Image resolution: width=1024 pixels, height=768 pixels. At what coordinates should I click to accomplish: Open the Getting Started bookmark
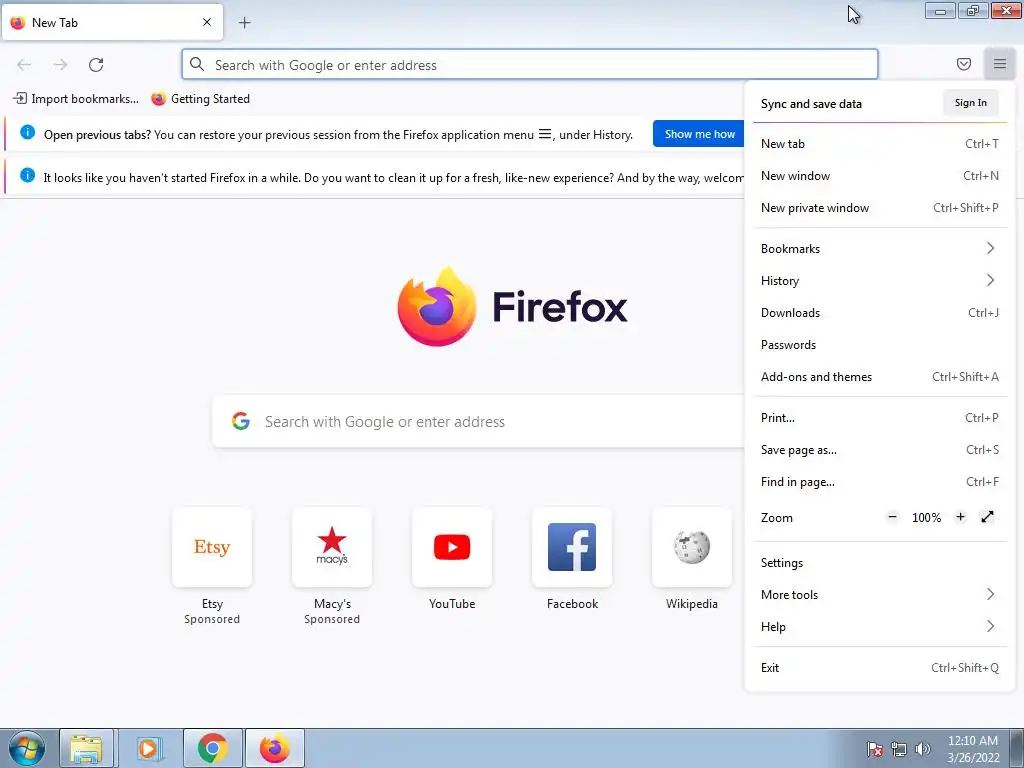point(200,99)
